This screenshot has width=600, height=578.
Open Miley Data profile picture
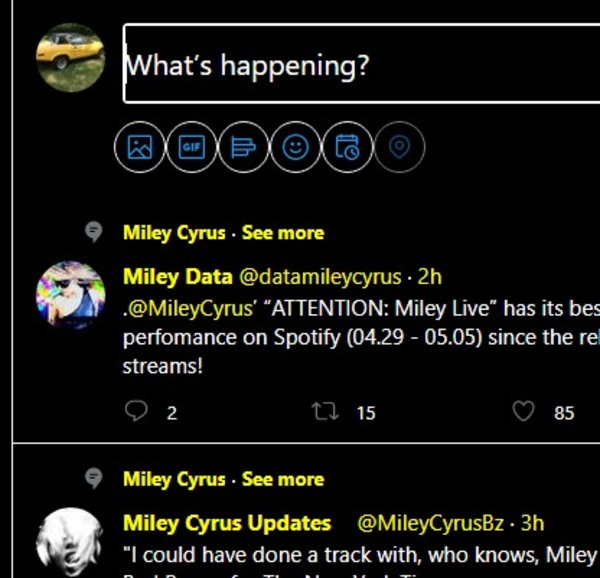[x=70, y=296]
